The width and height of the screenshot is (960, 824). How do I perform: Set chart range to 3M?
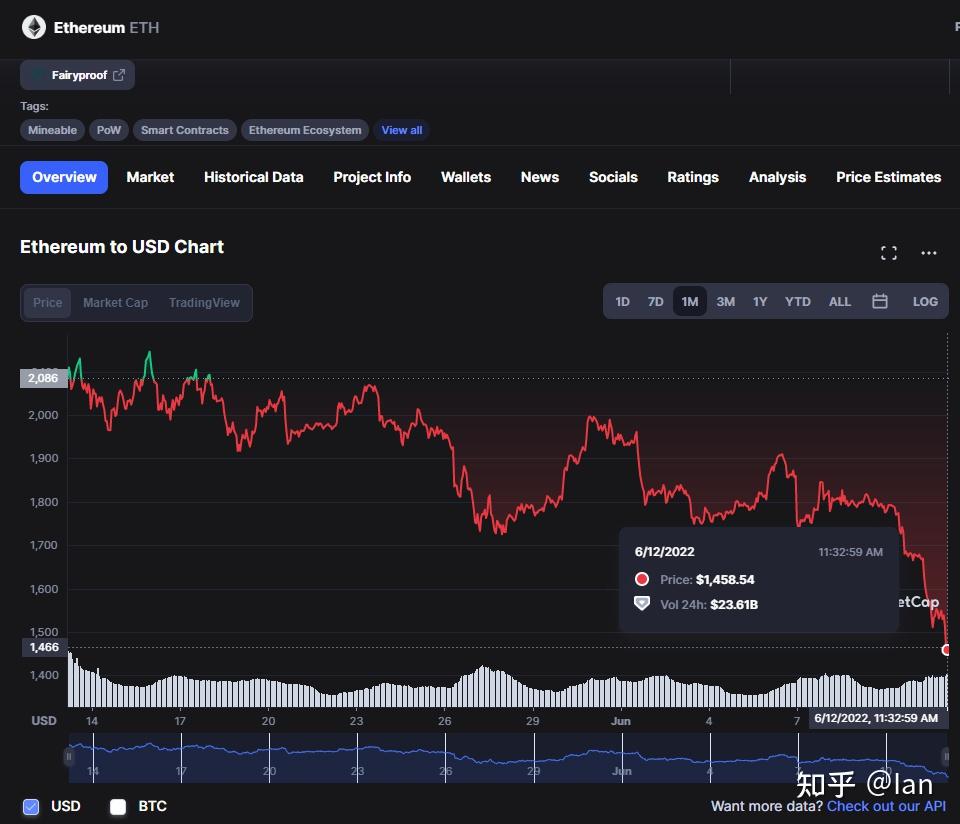(x=726, y=302)
